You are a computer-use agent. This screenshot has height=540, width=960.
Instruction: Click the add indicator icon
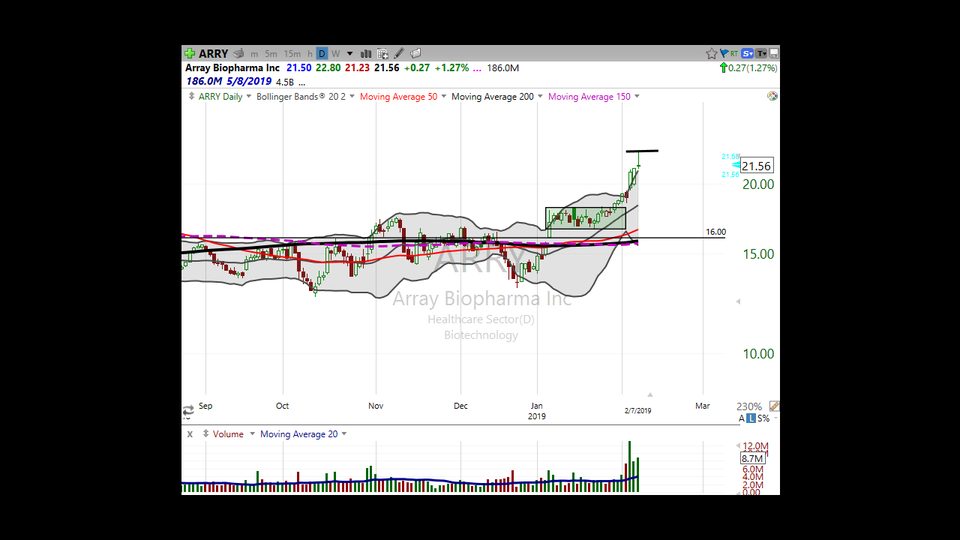[x=383, y=54]
